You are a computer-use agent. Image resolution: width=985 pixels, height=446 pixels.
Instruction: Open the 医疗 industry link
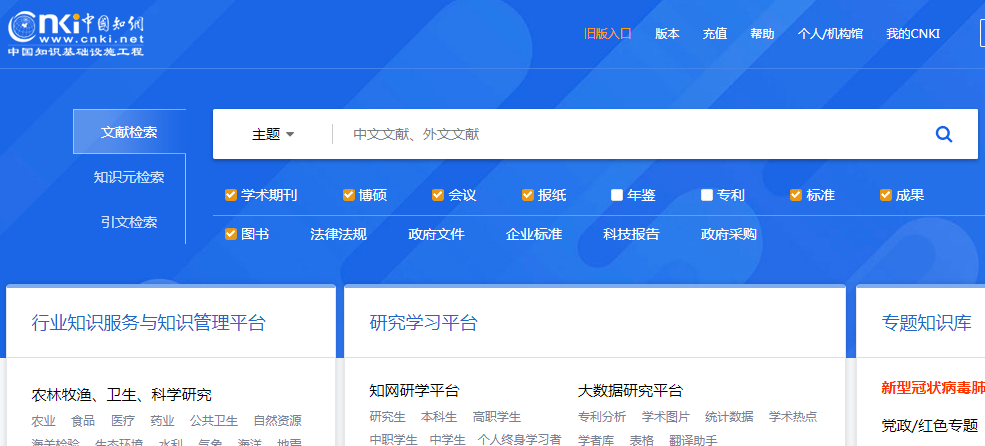[122, 421]
